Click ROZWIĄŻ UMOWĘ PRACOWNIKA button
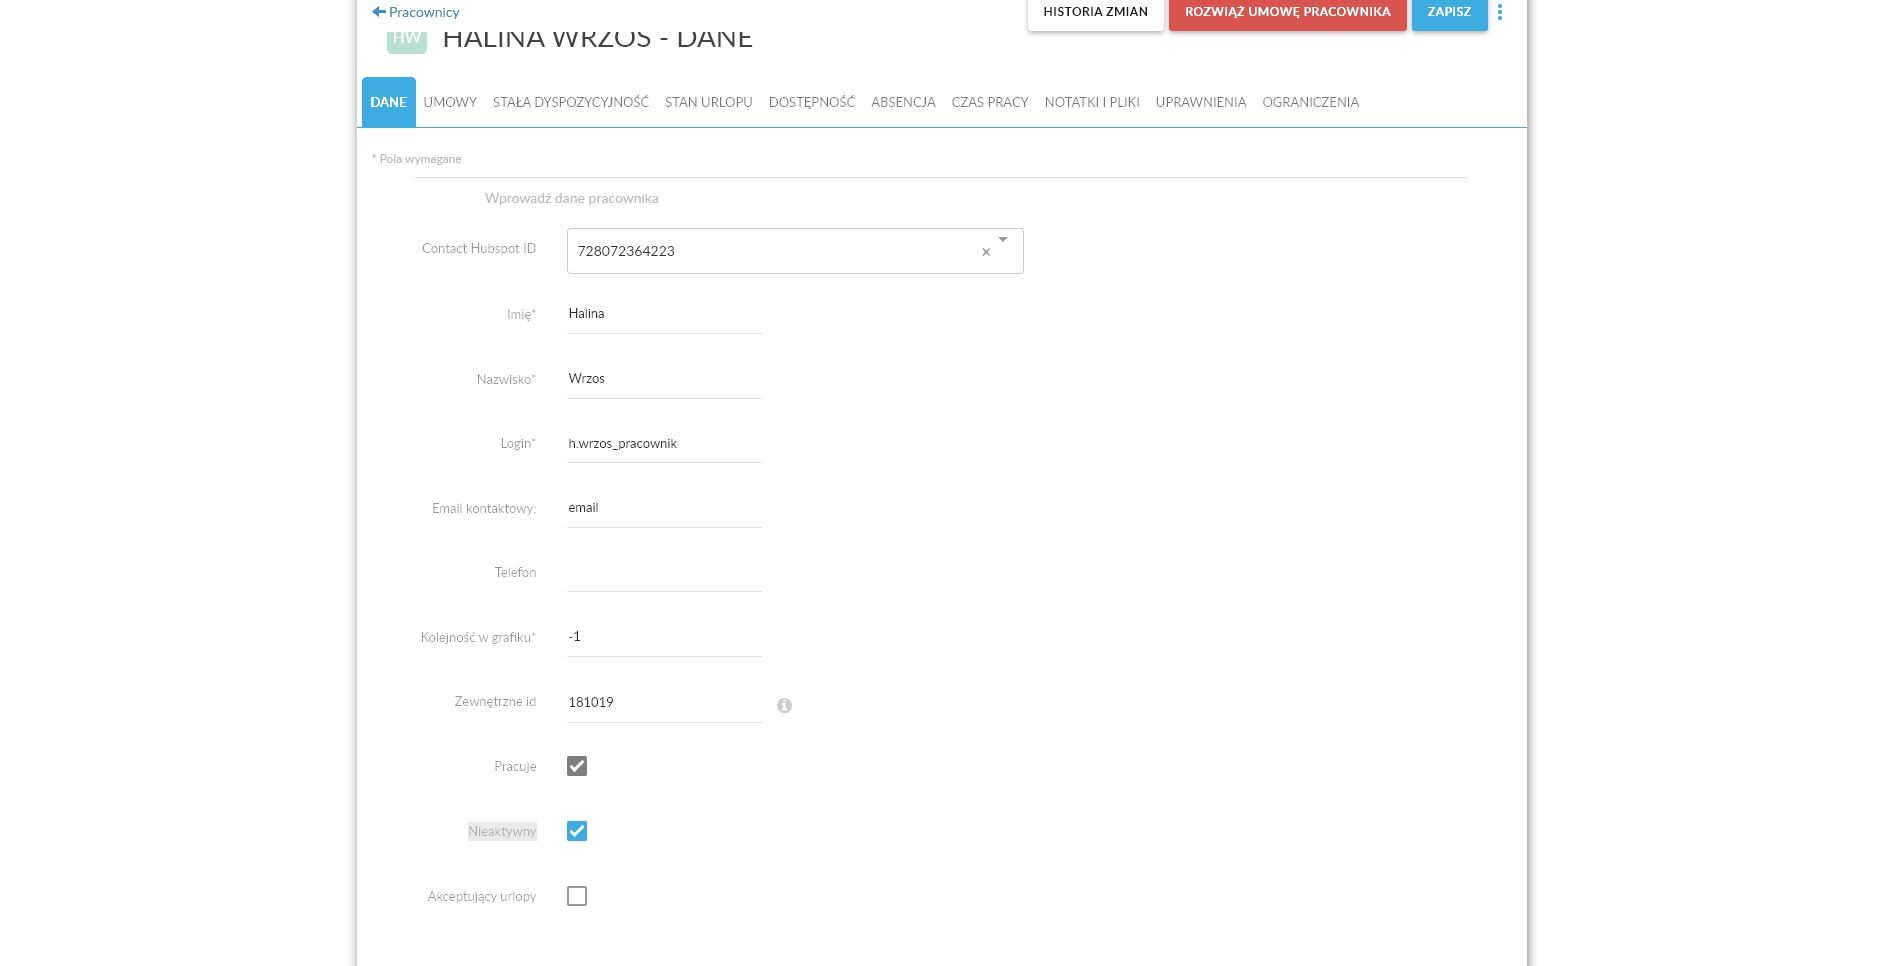1892x966 pixels. pos(1288,13)
